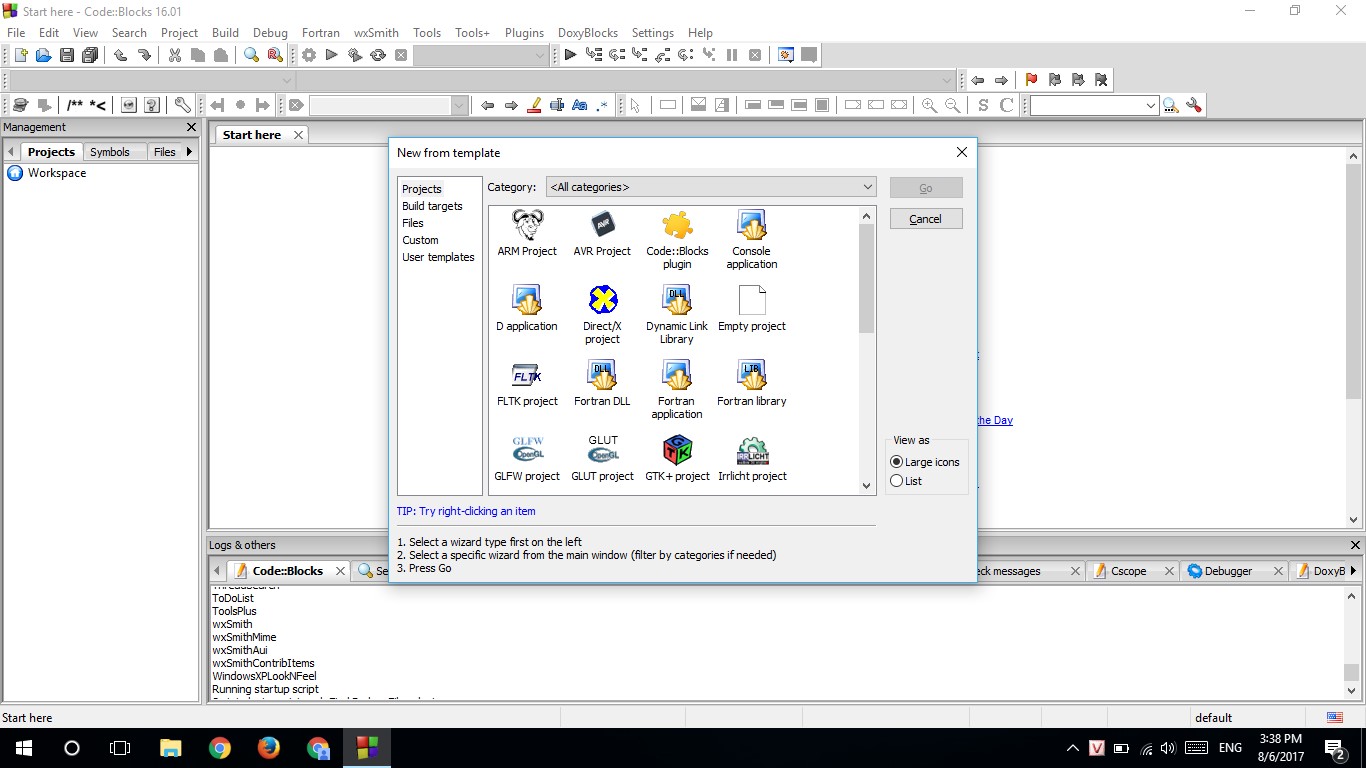This screenshot has height=768, width=1366.
Task: Open the DoxyBlocks menu
Action: (587, 32)
